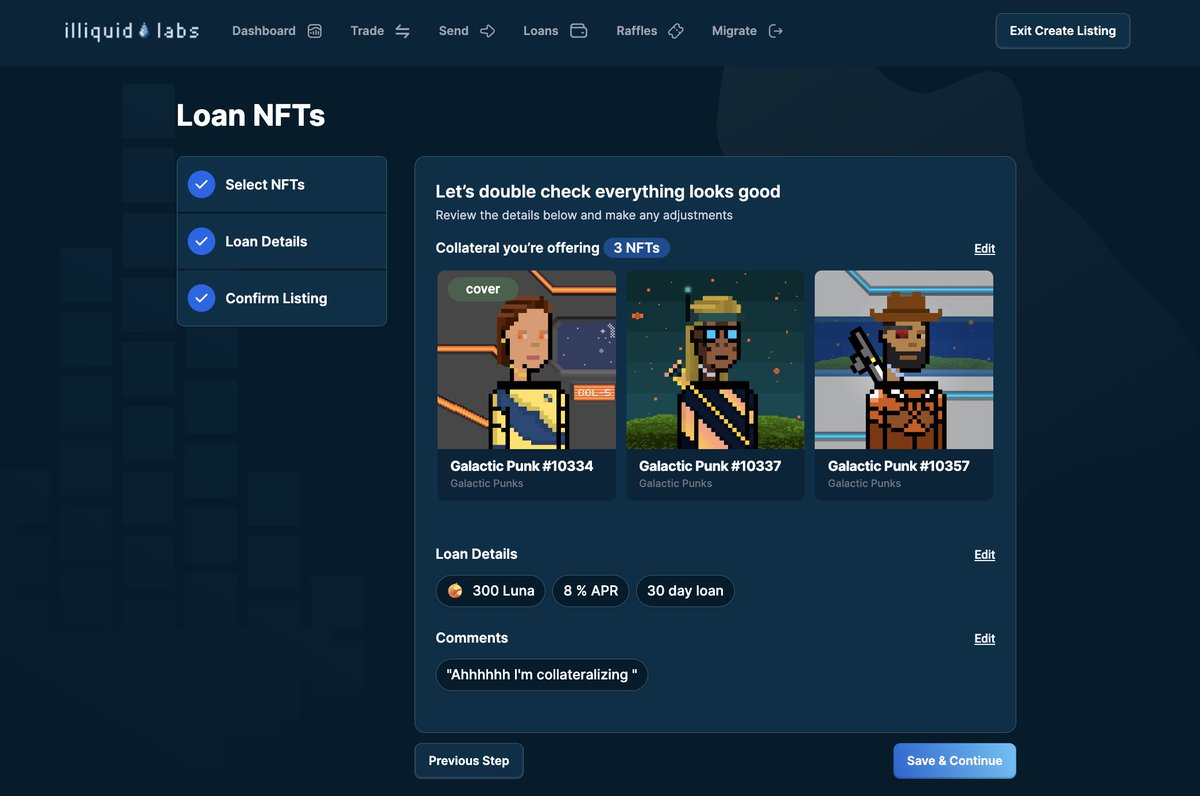The image size is (1200, 796).
Task: Click Galactic Punks collection under #10334
Action: click(487, 484)
